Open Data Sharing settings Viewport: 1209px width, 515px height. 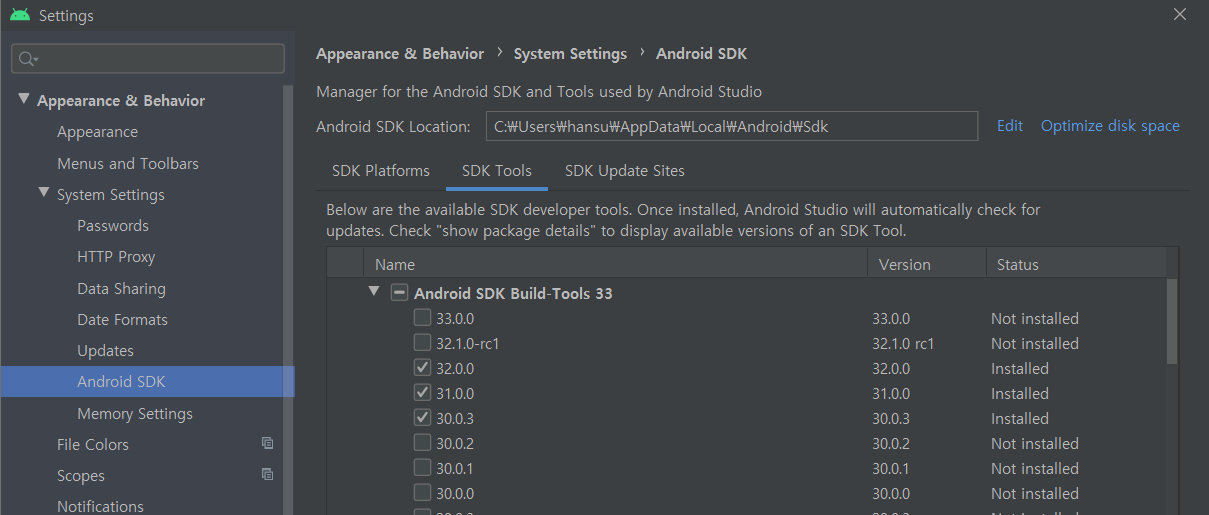point(121,289)
